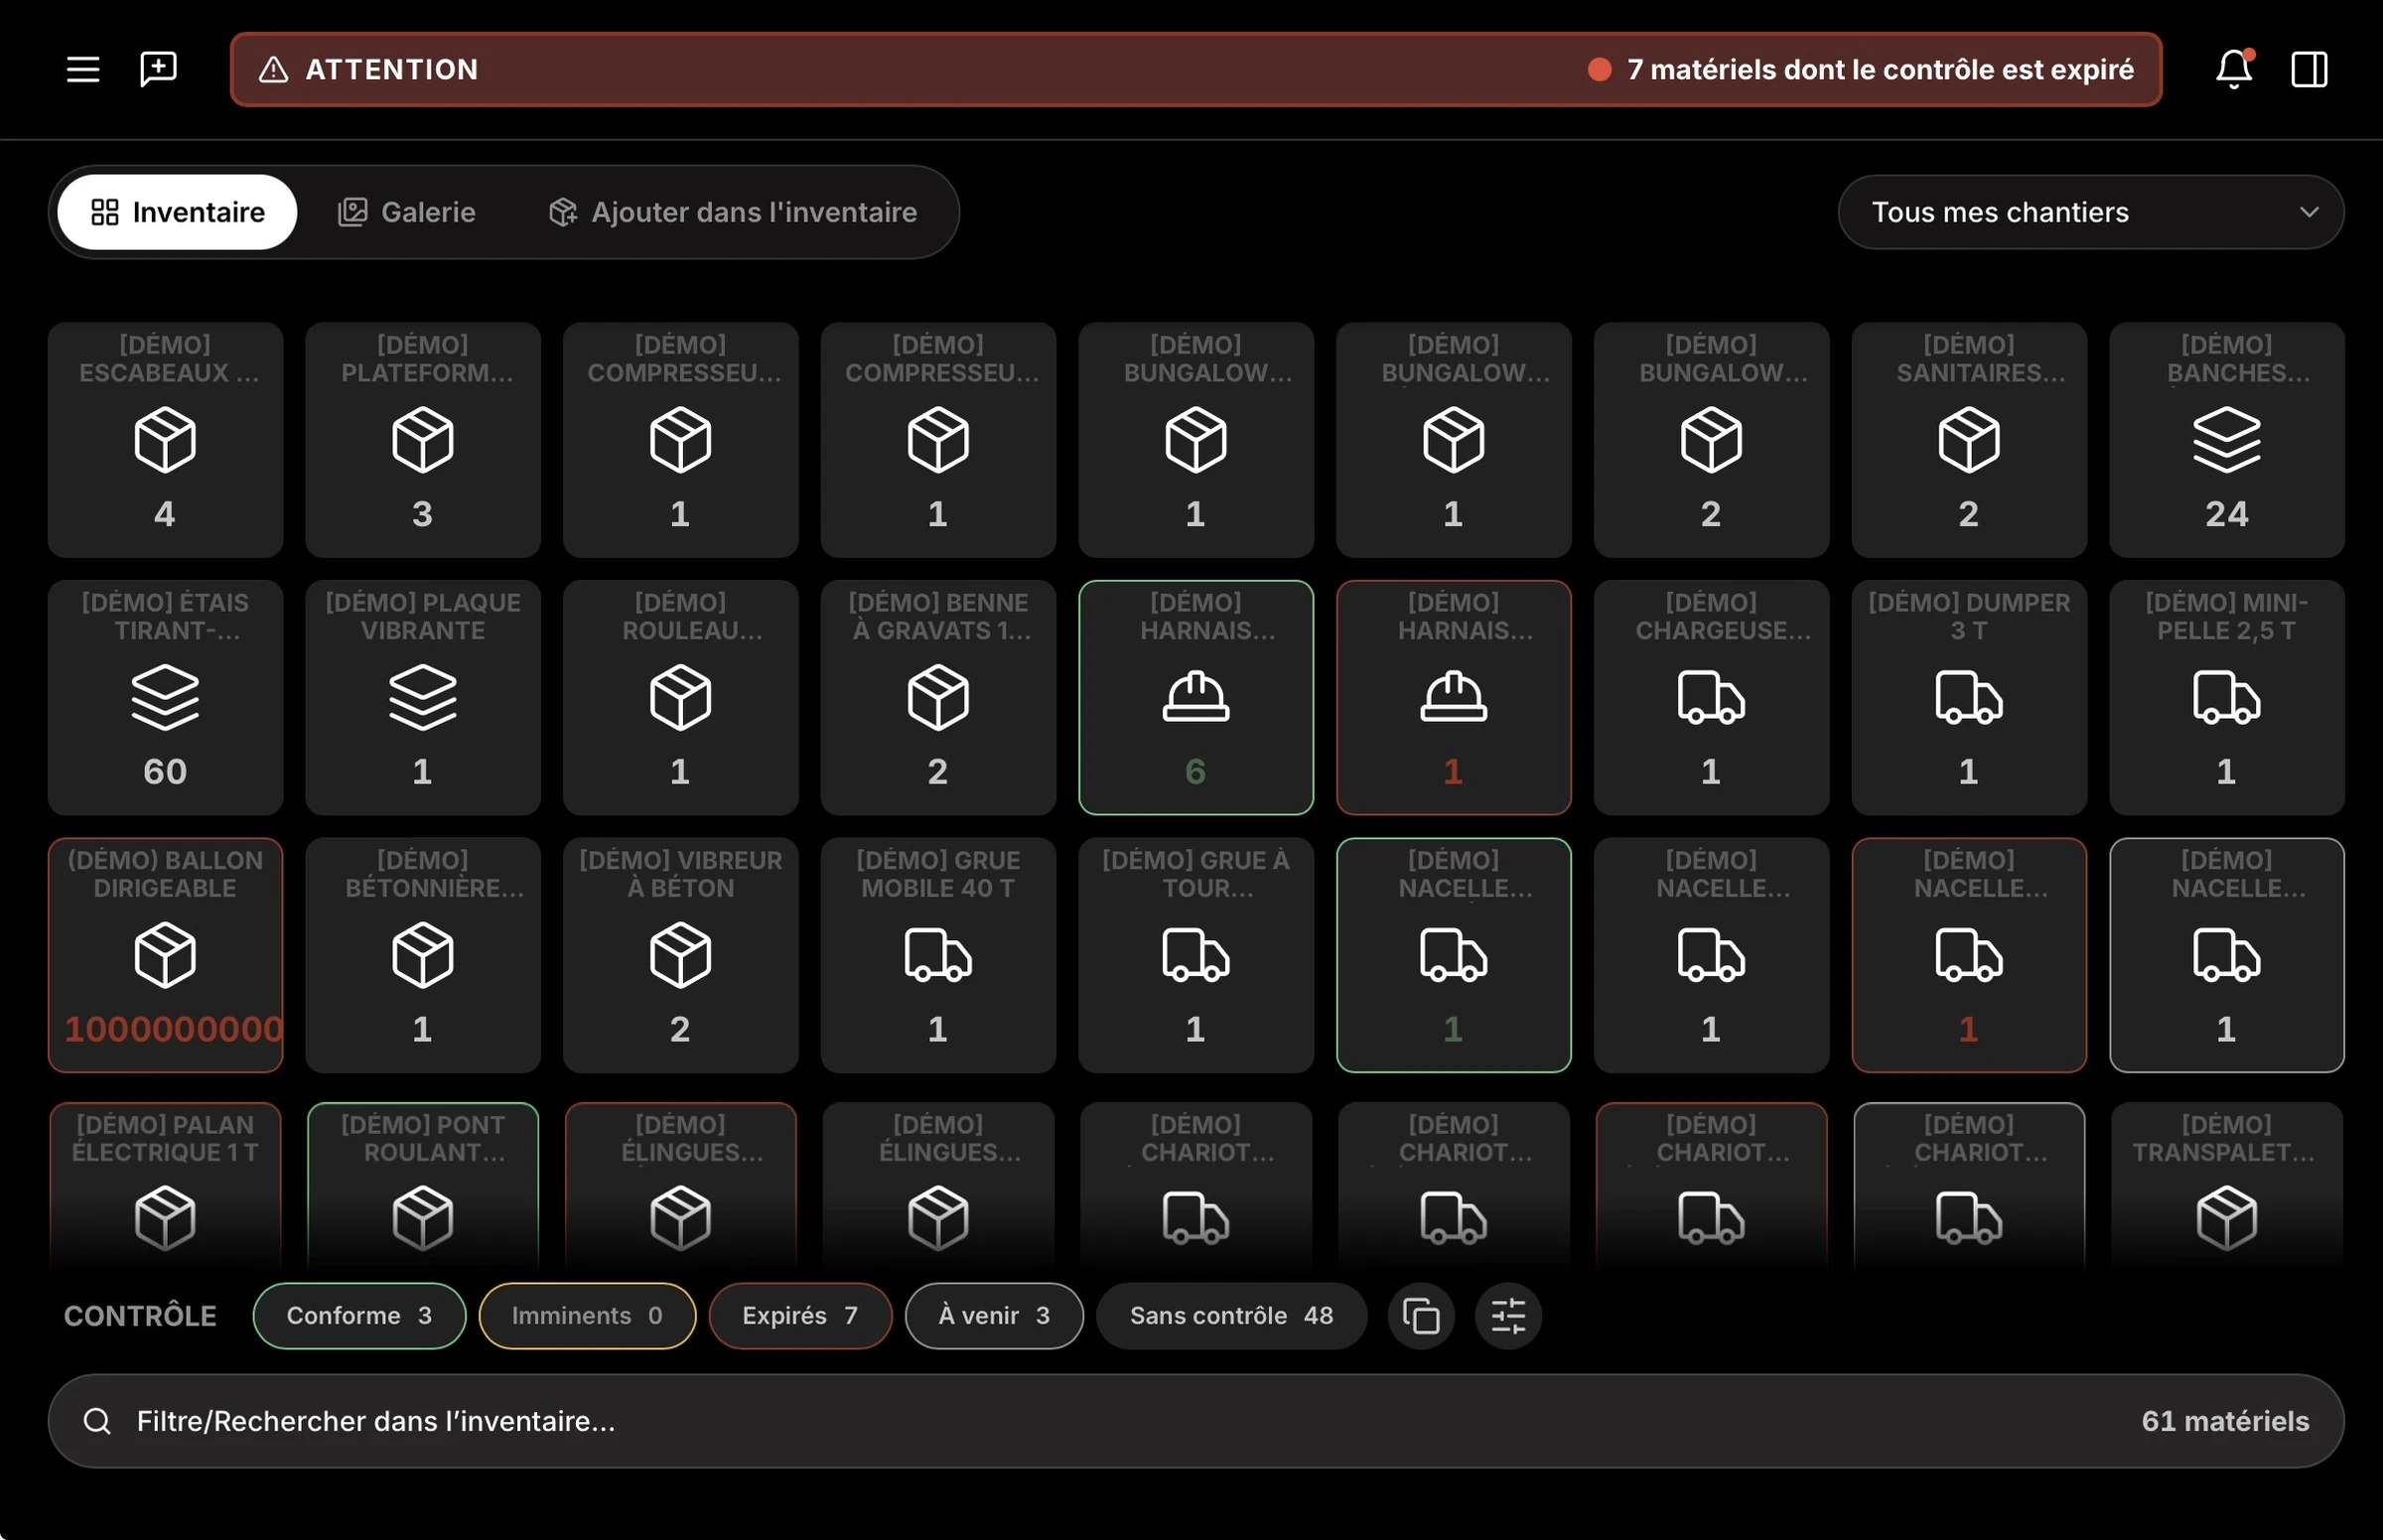The height and width of the screenshot is (1540, 2383).
Task: Toggle the Sans contrôle 48 filter
Action: [x=1231, y=1316]
